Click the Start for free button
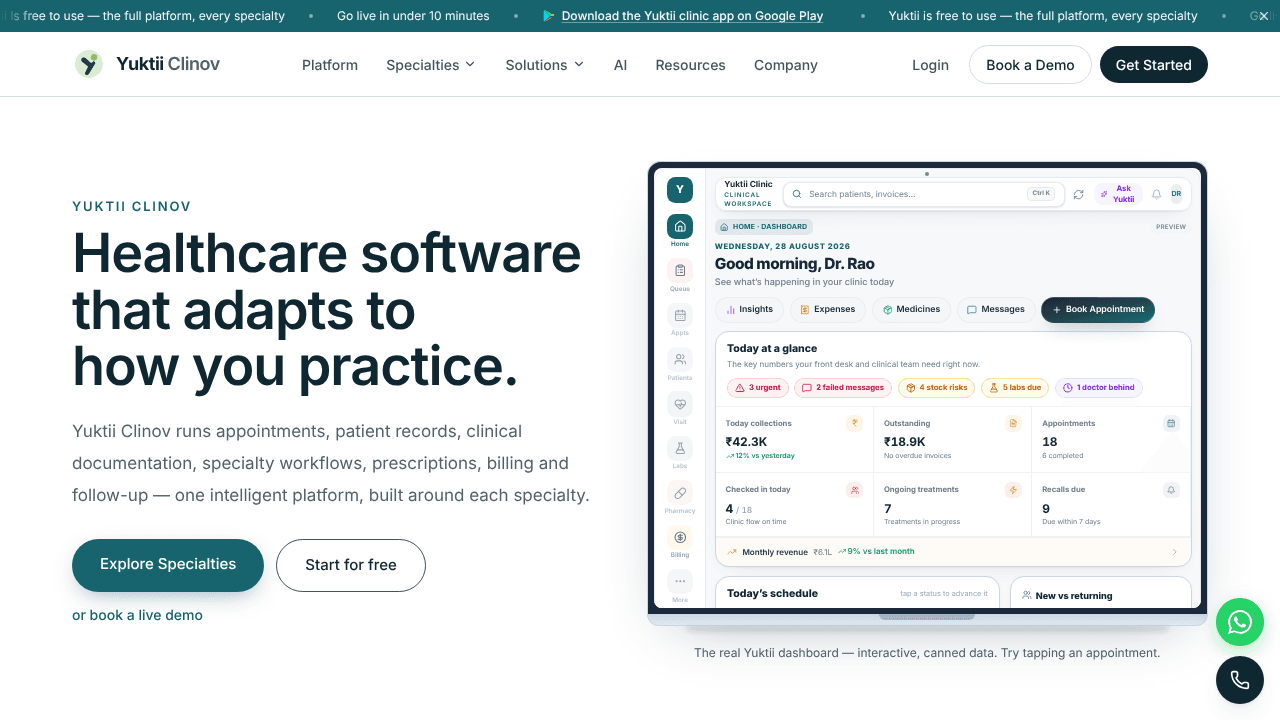This screenshot has height=720, width=1280. [x=351, y=565]
